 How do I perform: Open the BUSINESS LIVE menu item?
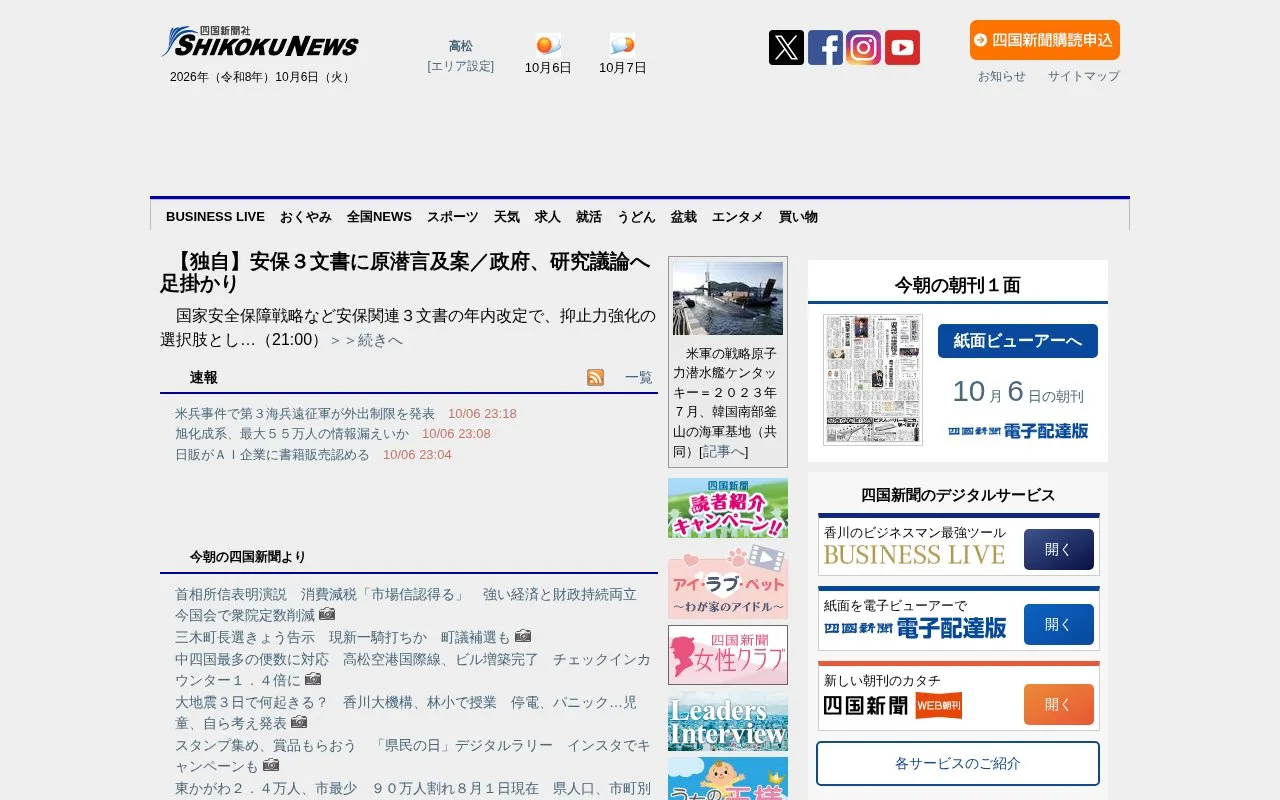(x=215, y=217)
